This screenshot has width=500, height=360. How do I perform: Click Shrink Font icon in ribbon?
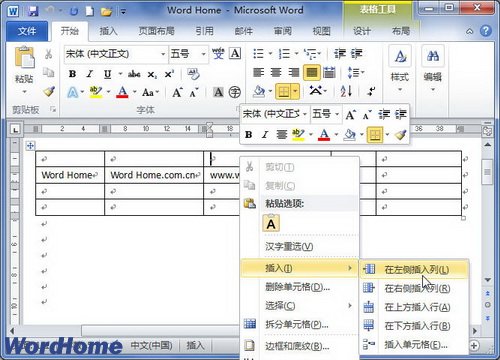click(194, 92)
